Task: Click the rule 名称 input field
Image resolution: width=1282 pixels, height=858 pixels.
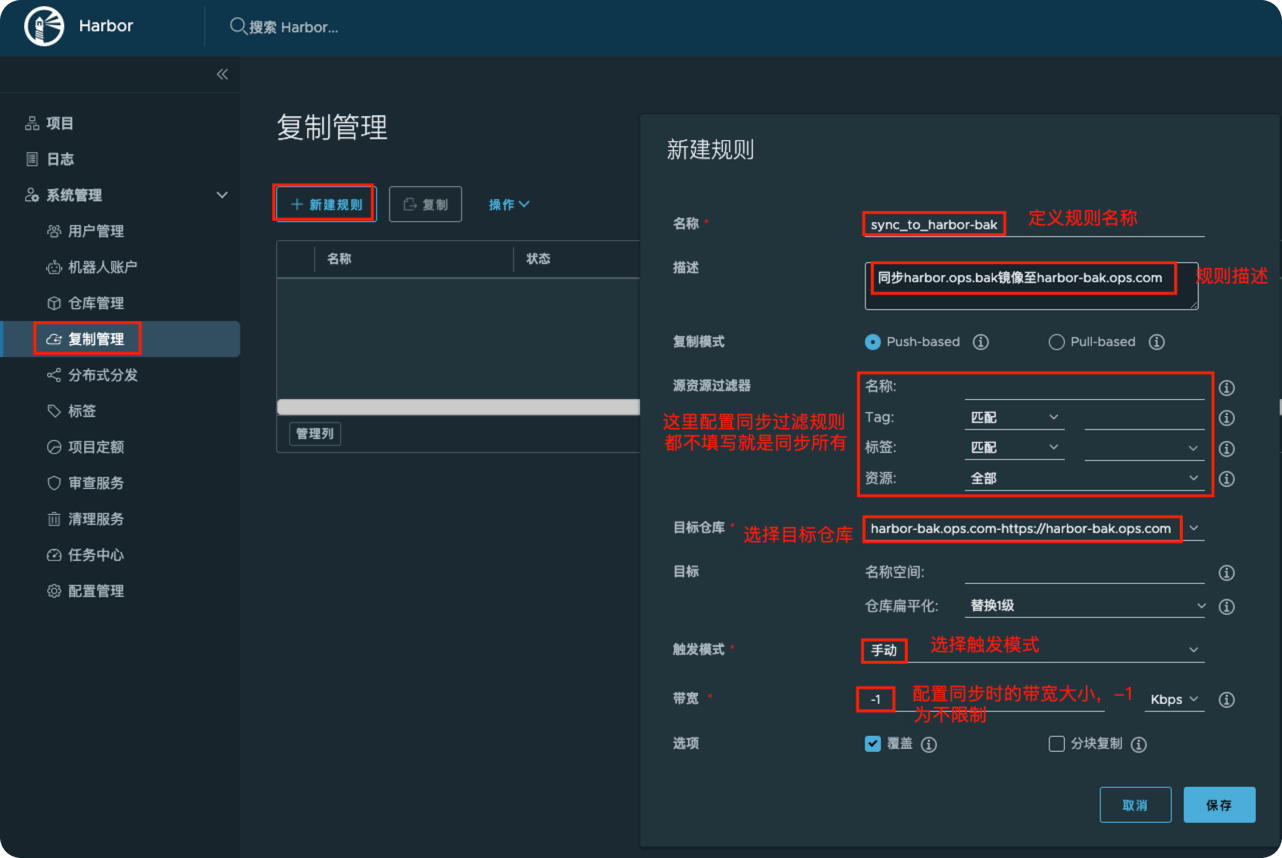Action: [1034, 224]
